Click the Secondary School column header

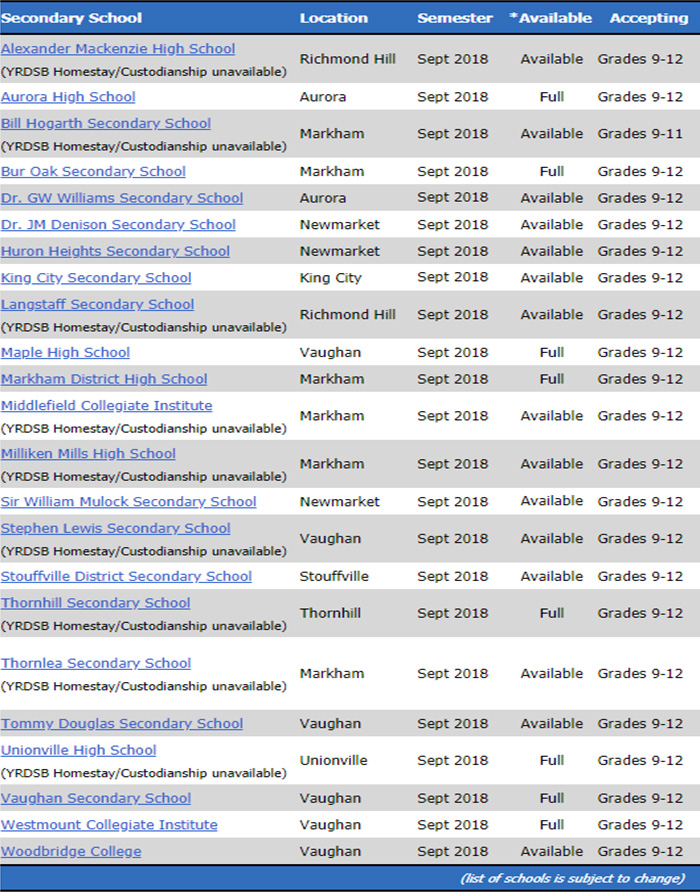tap(72, 18)
